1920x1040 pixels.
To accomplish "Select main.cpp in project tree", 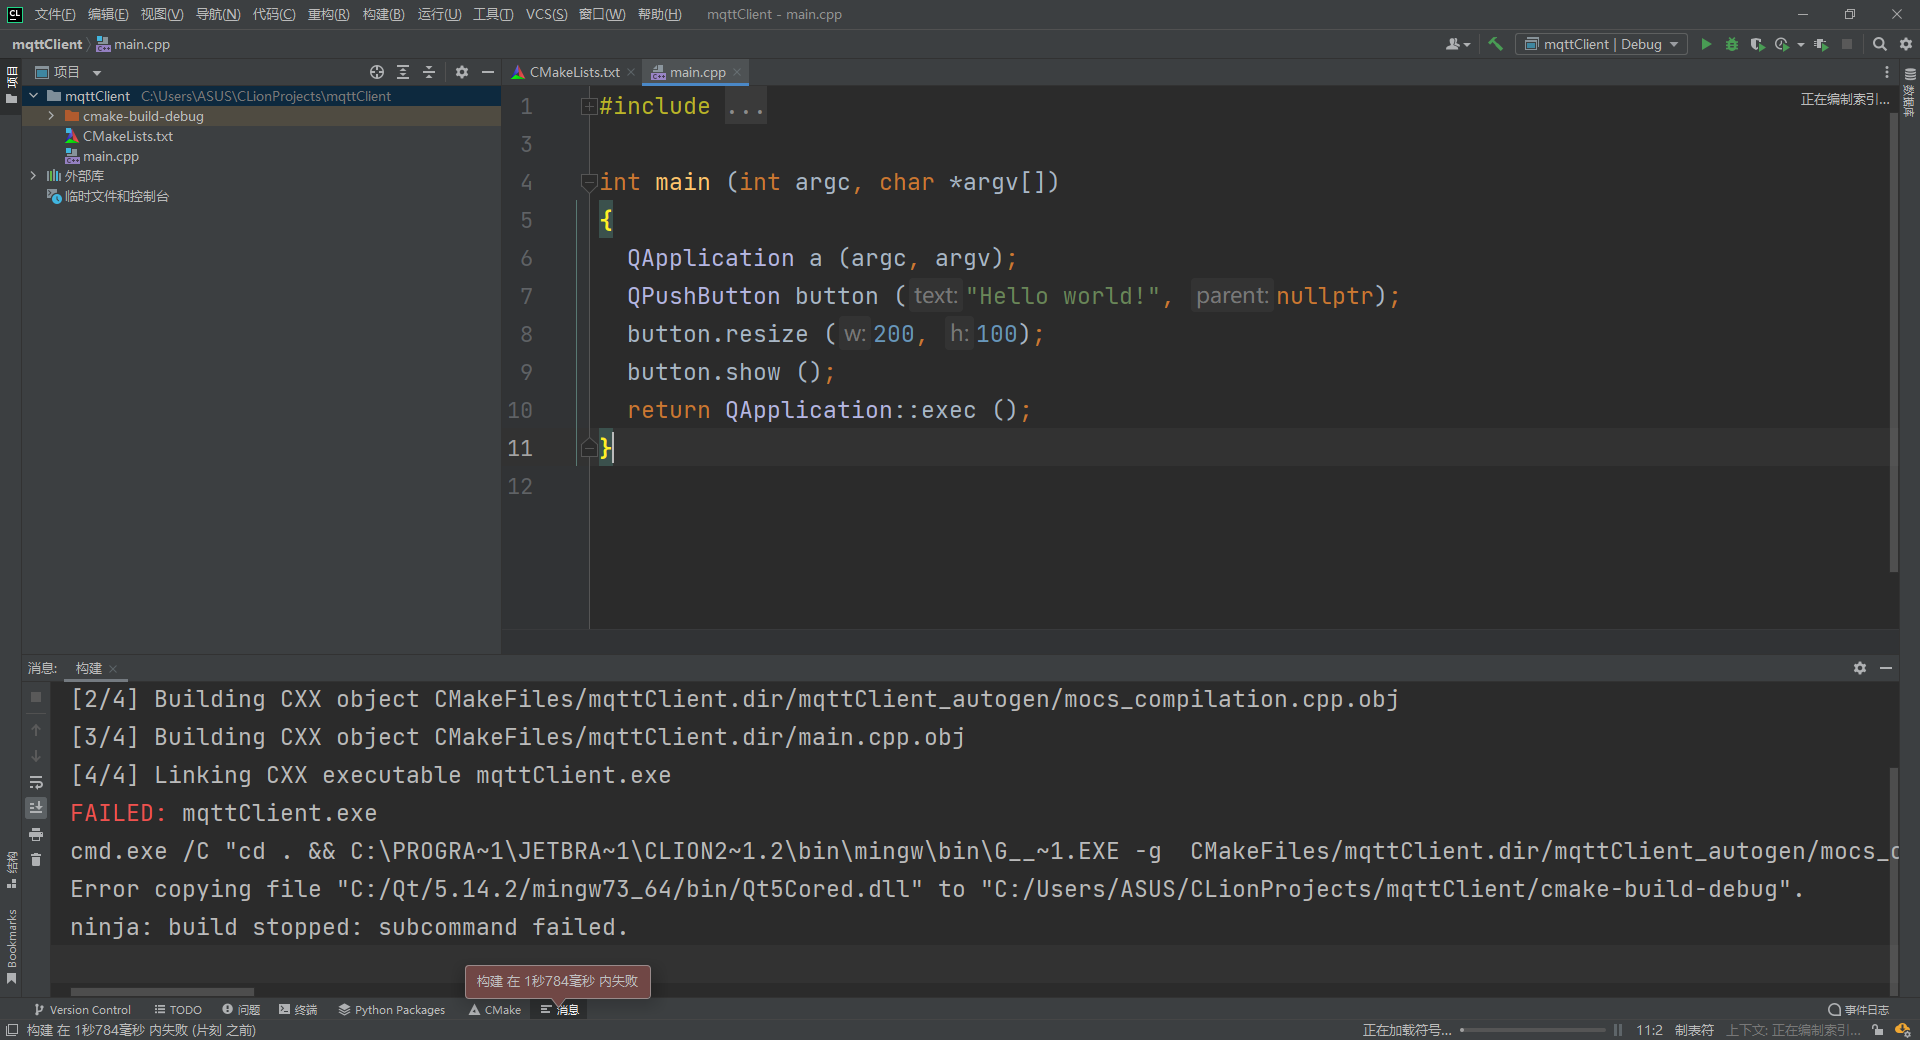I will (x=110, y=156).
